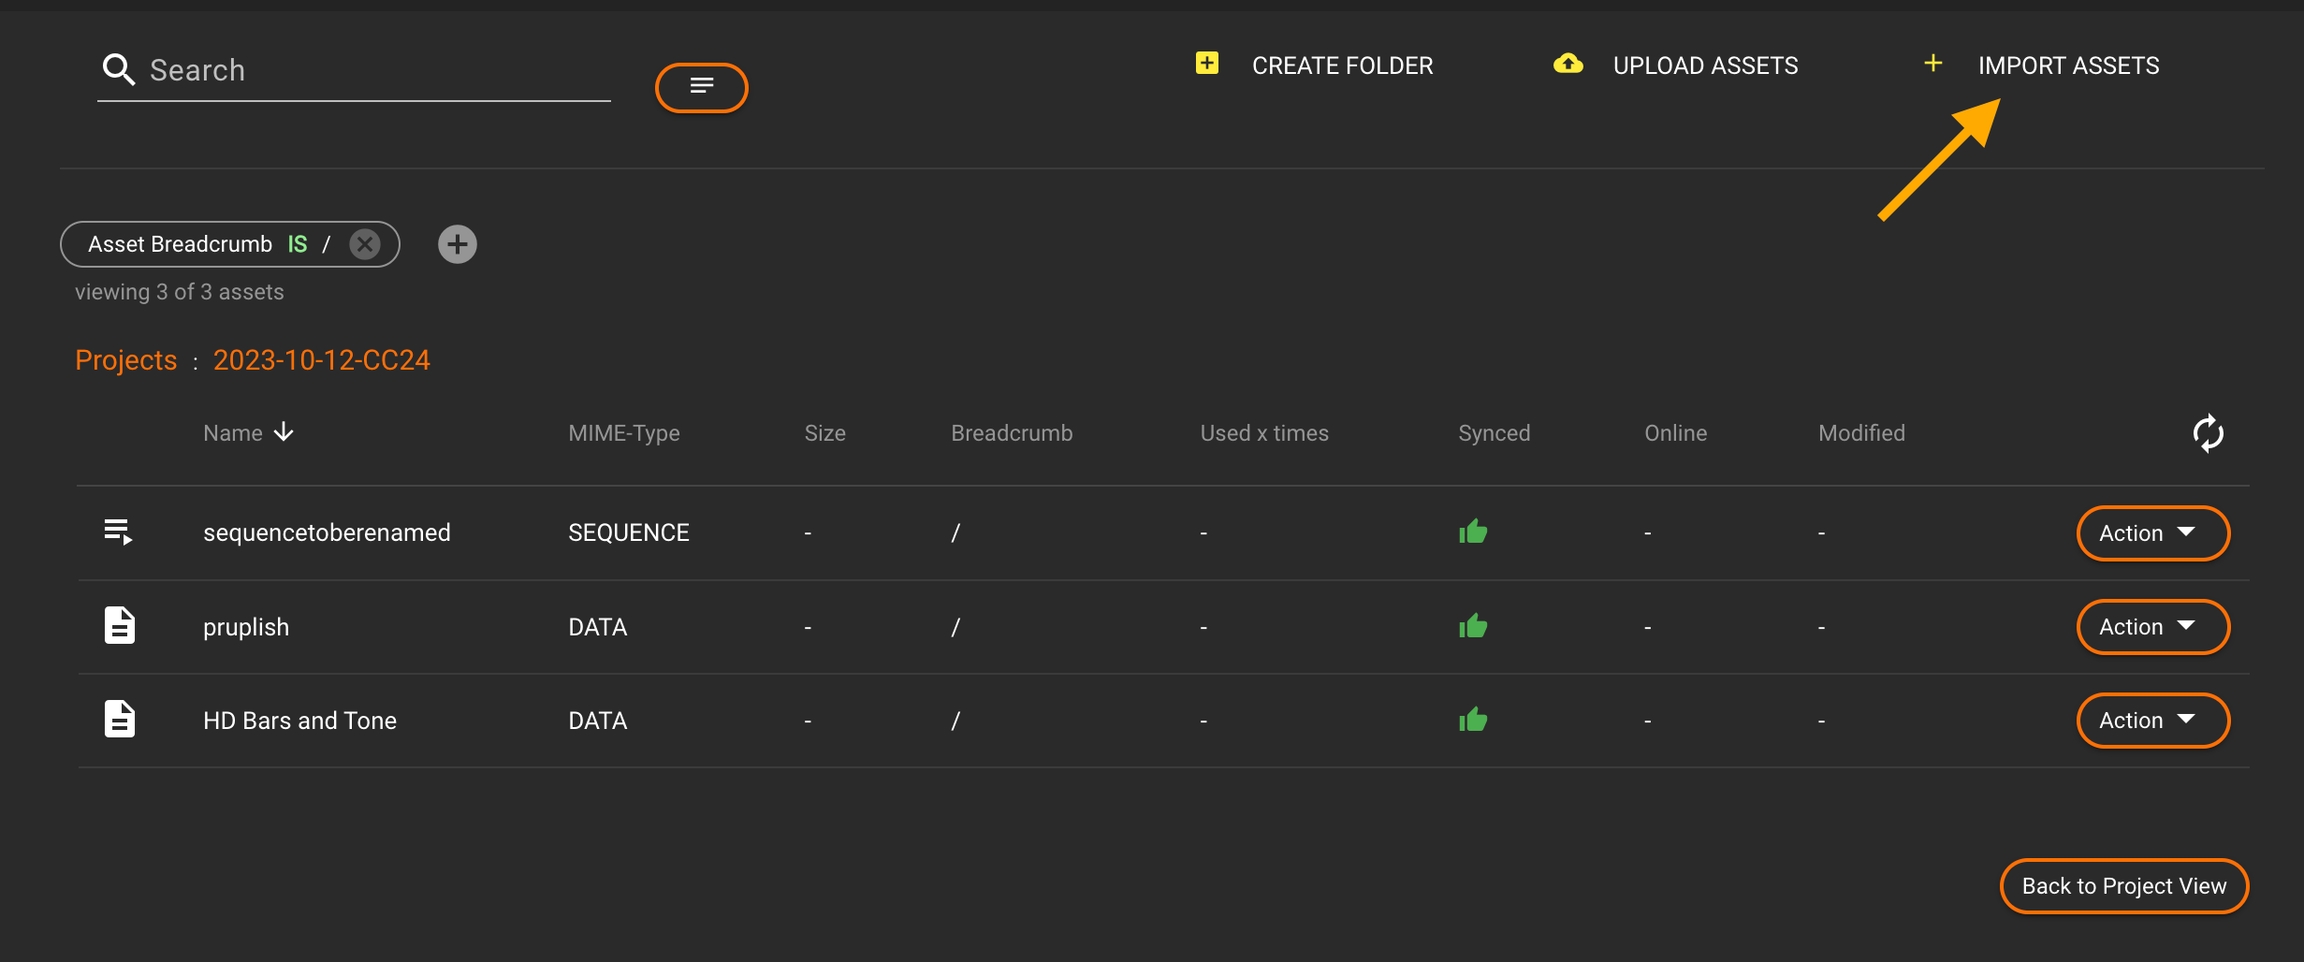Click the sequence icon for sequencetoberenamed
This screenshot has height=962, width=2304.
click(119, 532)
